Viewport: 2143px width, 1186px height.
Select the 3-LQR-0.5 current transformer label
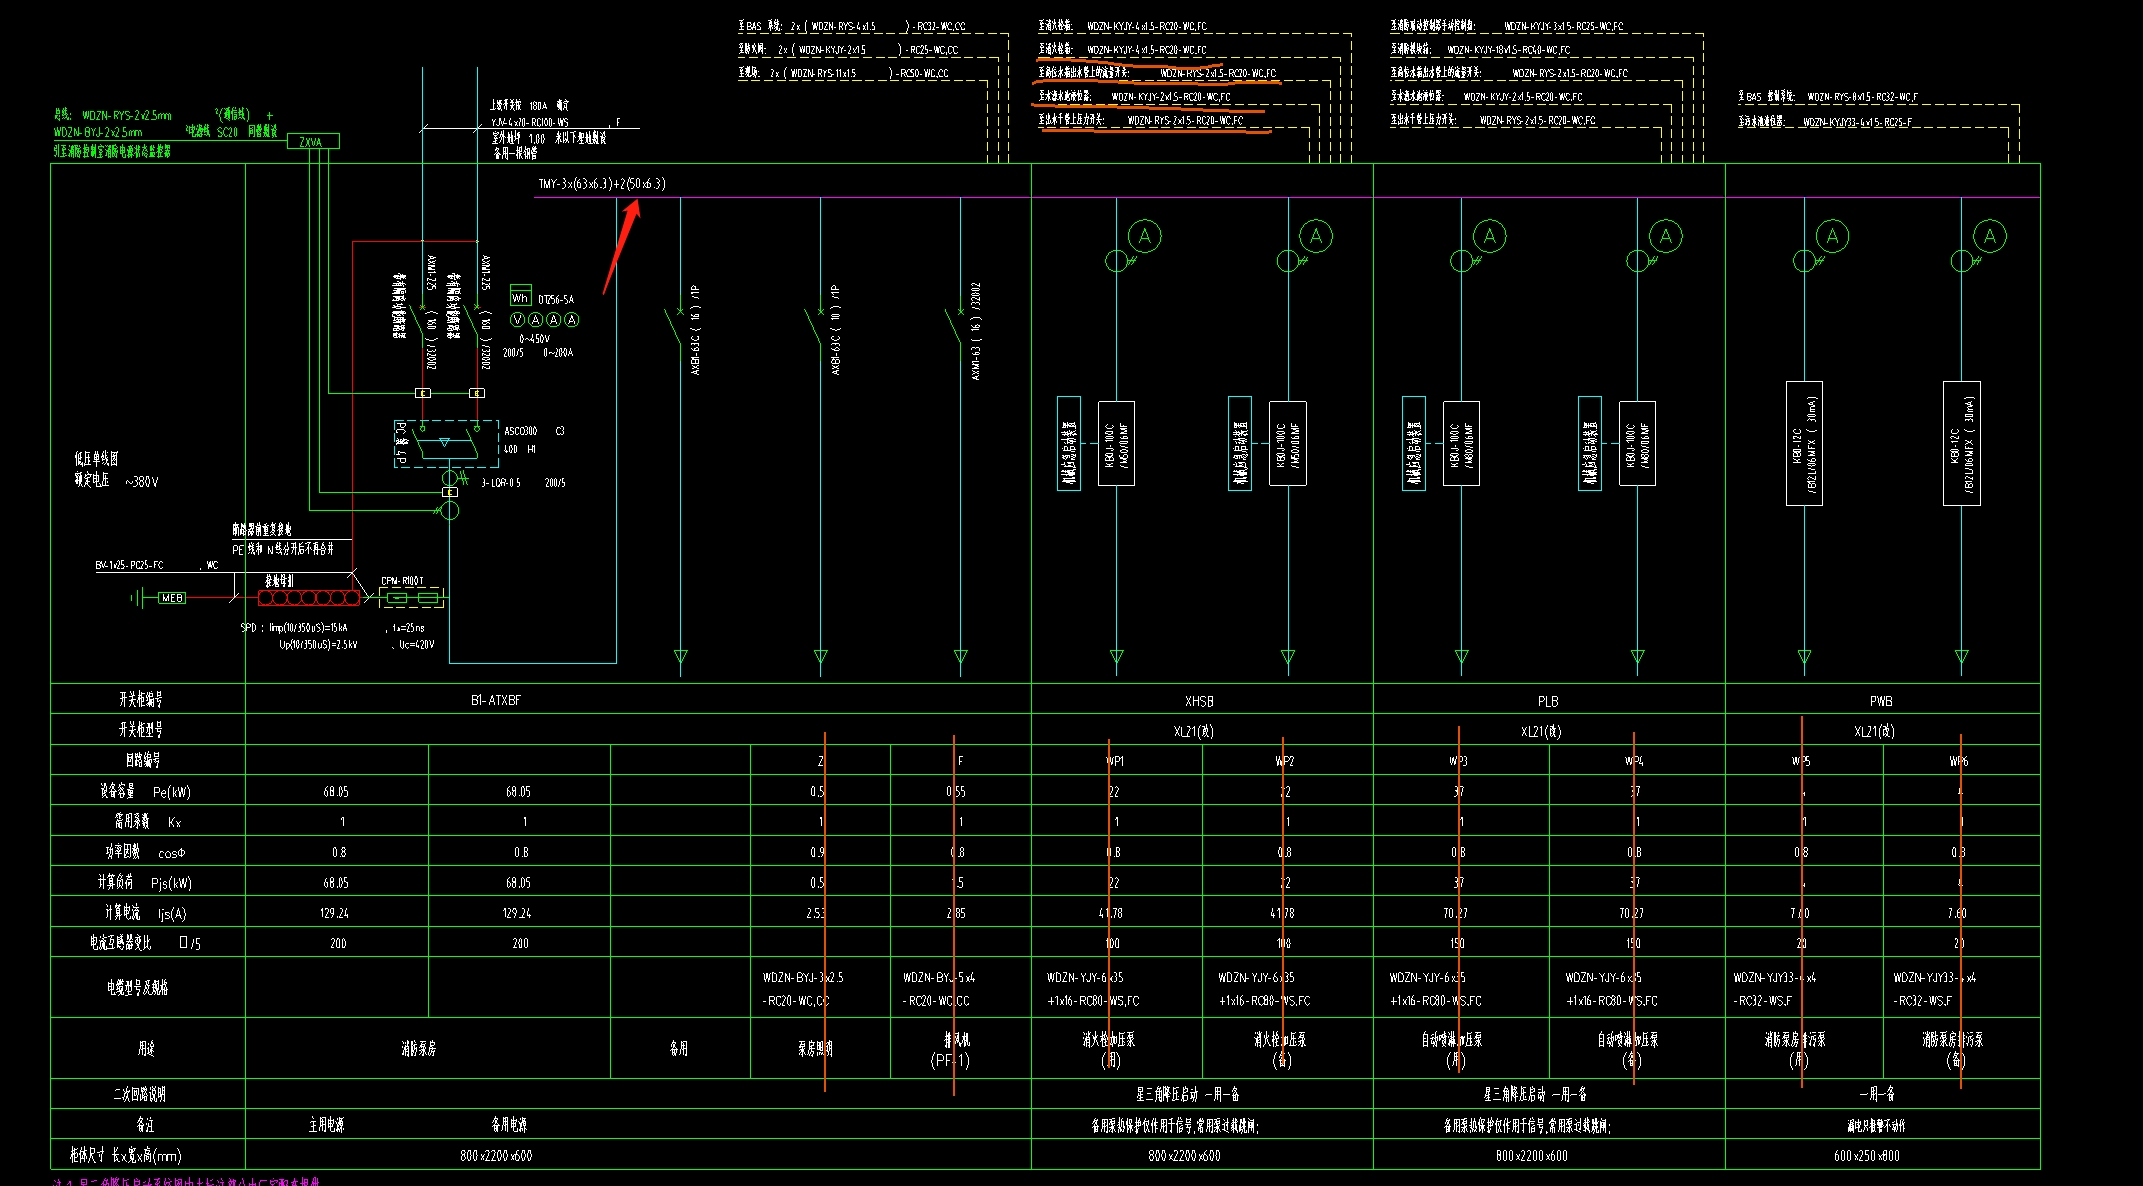pyautogui.click(x=501, y=482)
